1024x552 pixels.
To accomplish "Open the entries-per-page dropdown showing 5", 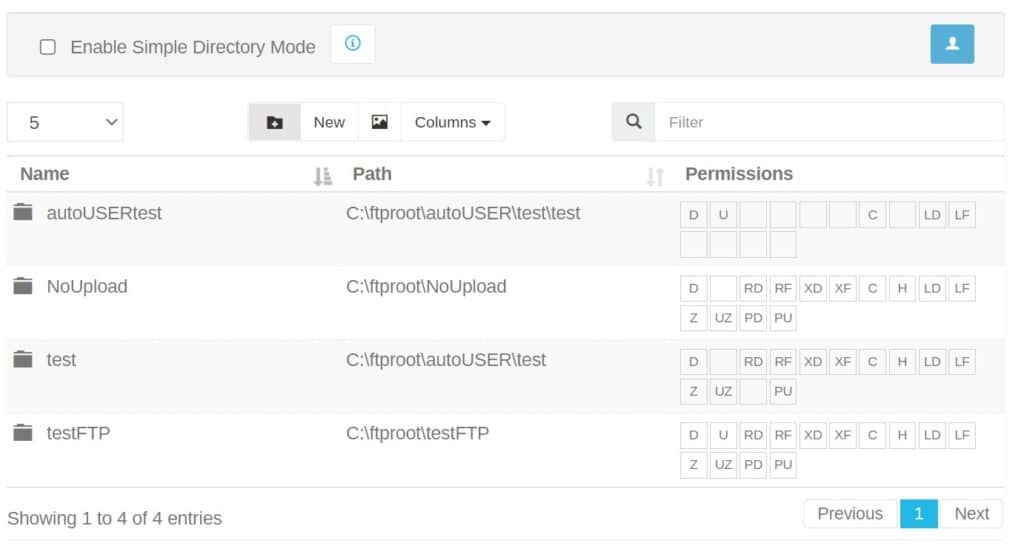I will (65, 122).
